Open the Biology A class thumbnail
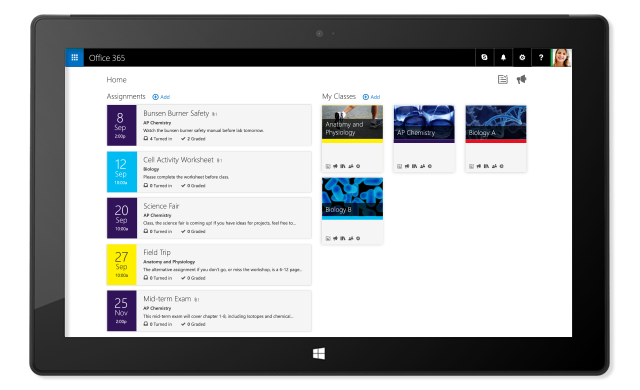 click(x=496, y=124)
